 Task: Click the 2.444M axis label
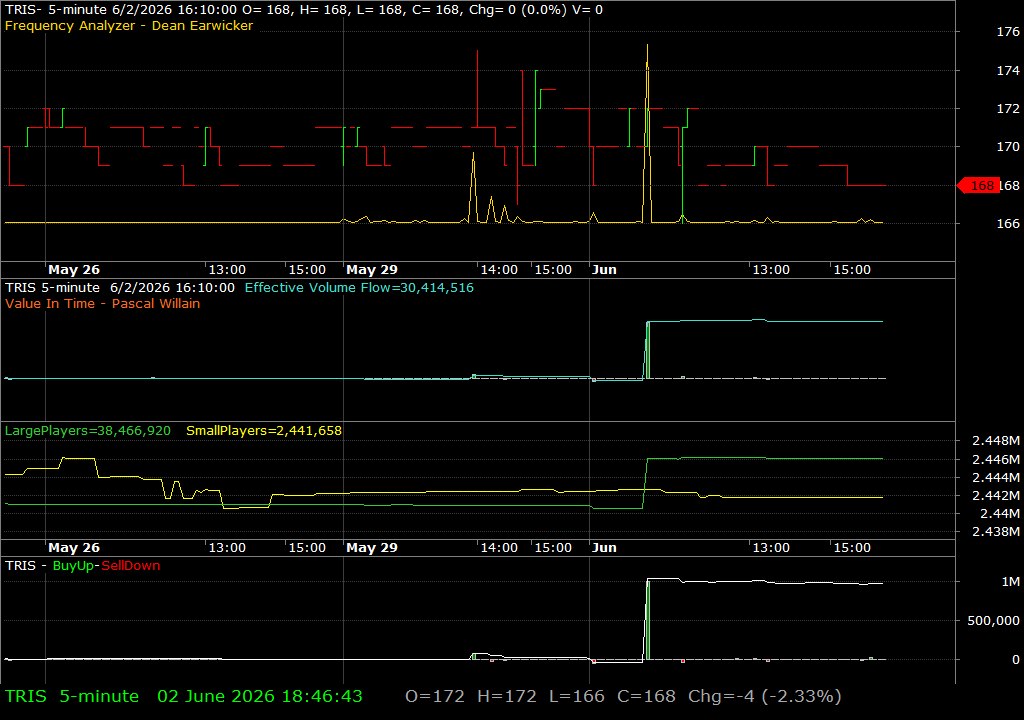(x=996, y=478)
